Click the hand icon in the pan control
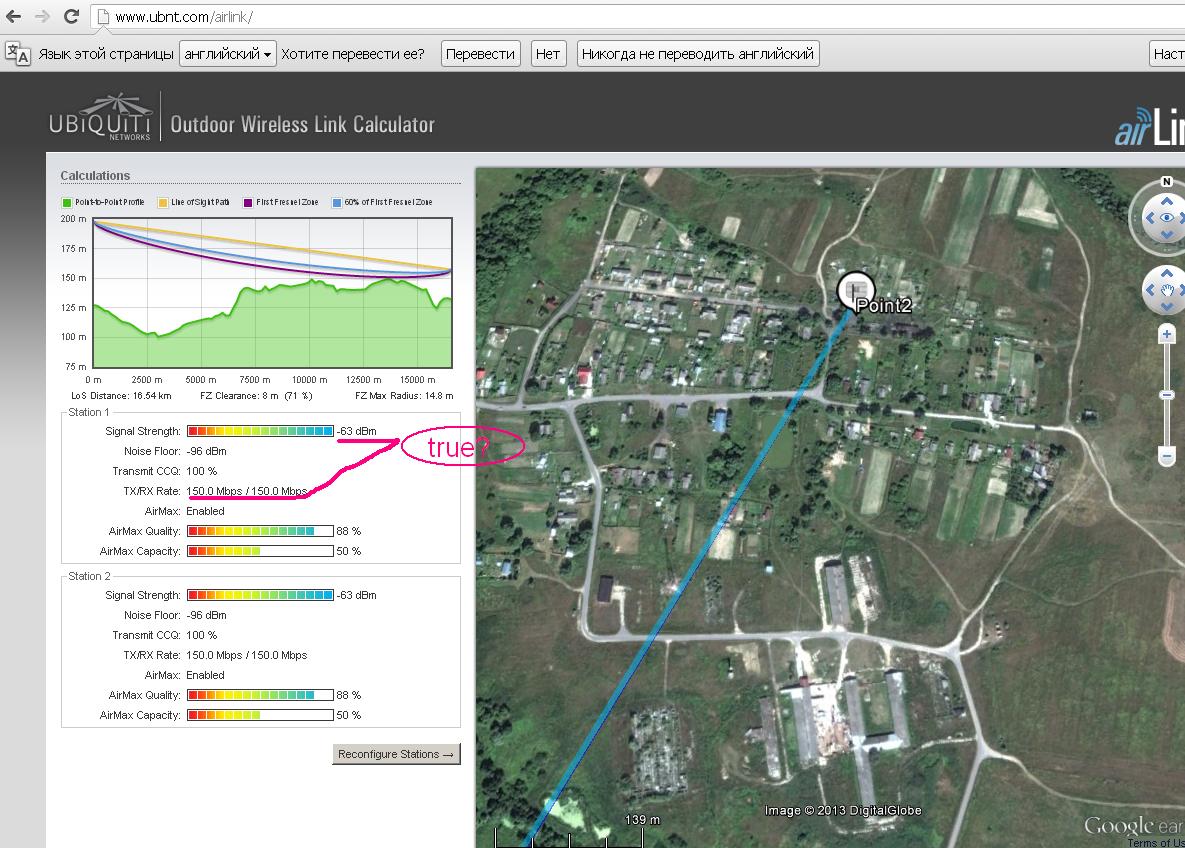The image size is (1185, 848). [x=1168, y=291]
